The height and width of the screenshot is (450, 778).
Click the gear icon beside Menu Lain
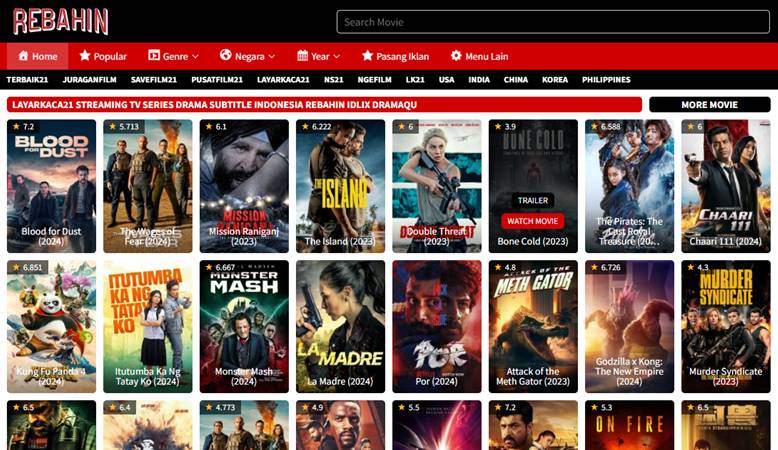coord(456,56)
